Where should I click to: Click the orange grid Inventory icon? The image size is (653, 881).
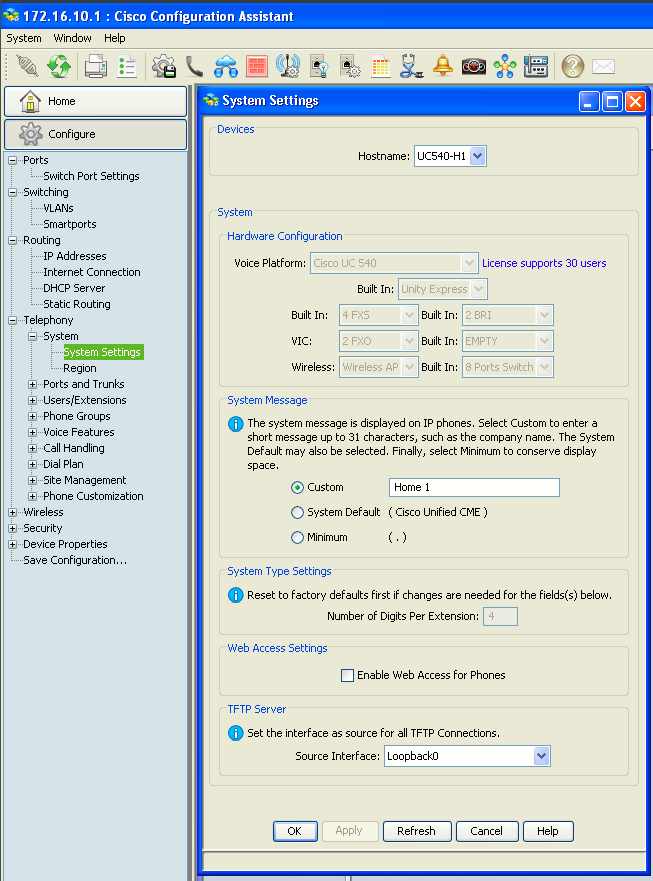380,67
